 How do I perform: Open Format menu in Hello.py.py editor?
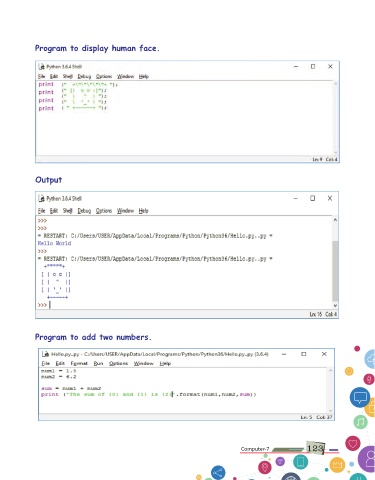pyautogui.click(x=79, y=363)
